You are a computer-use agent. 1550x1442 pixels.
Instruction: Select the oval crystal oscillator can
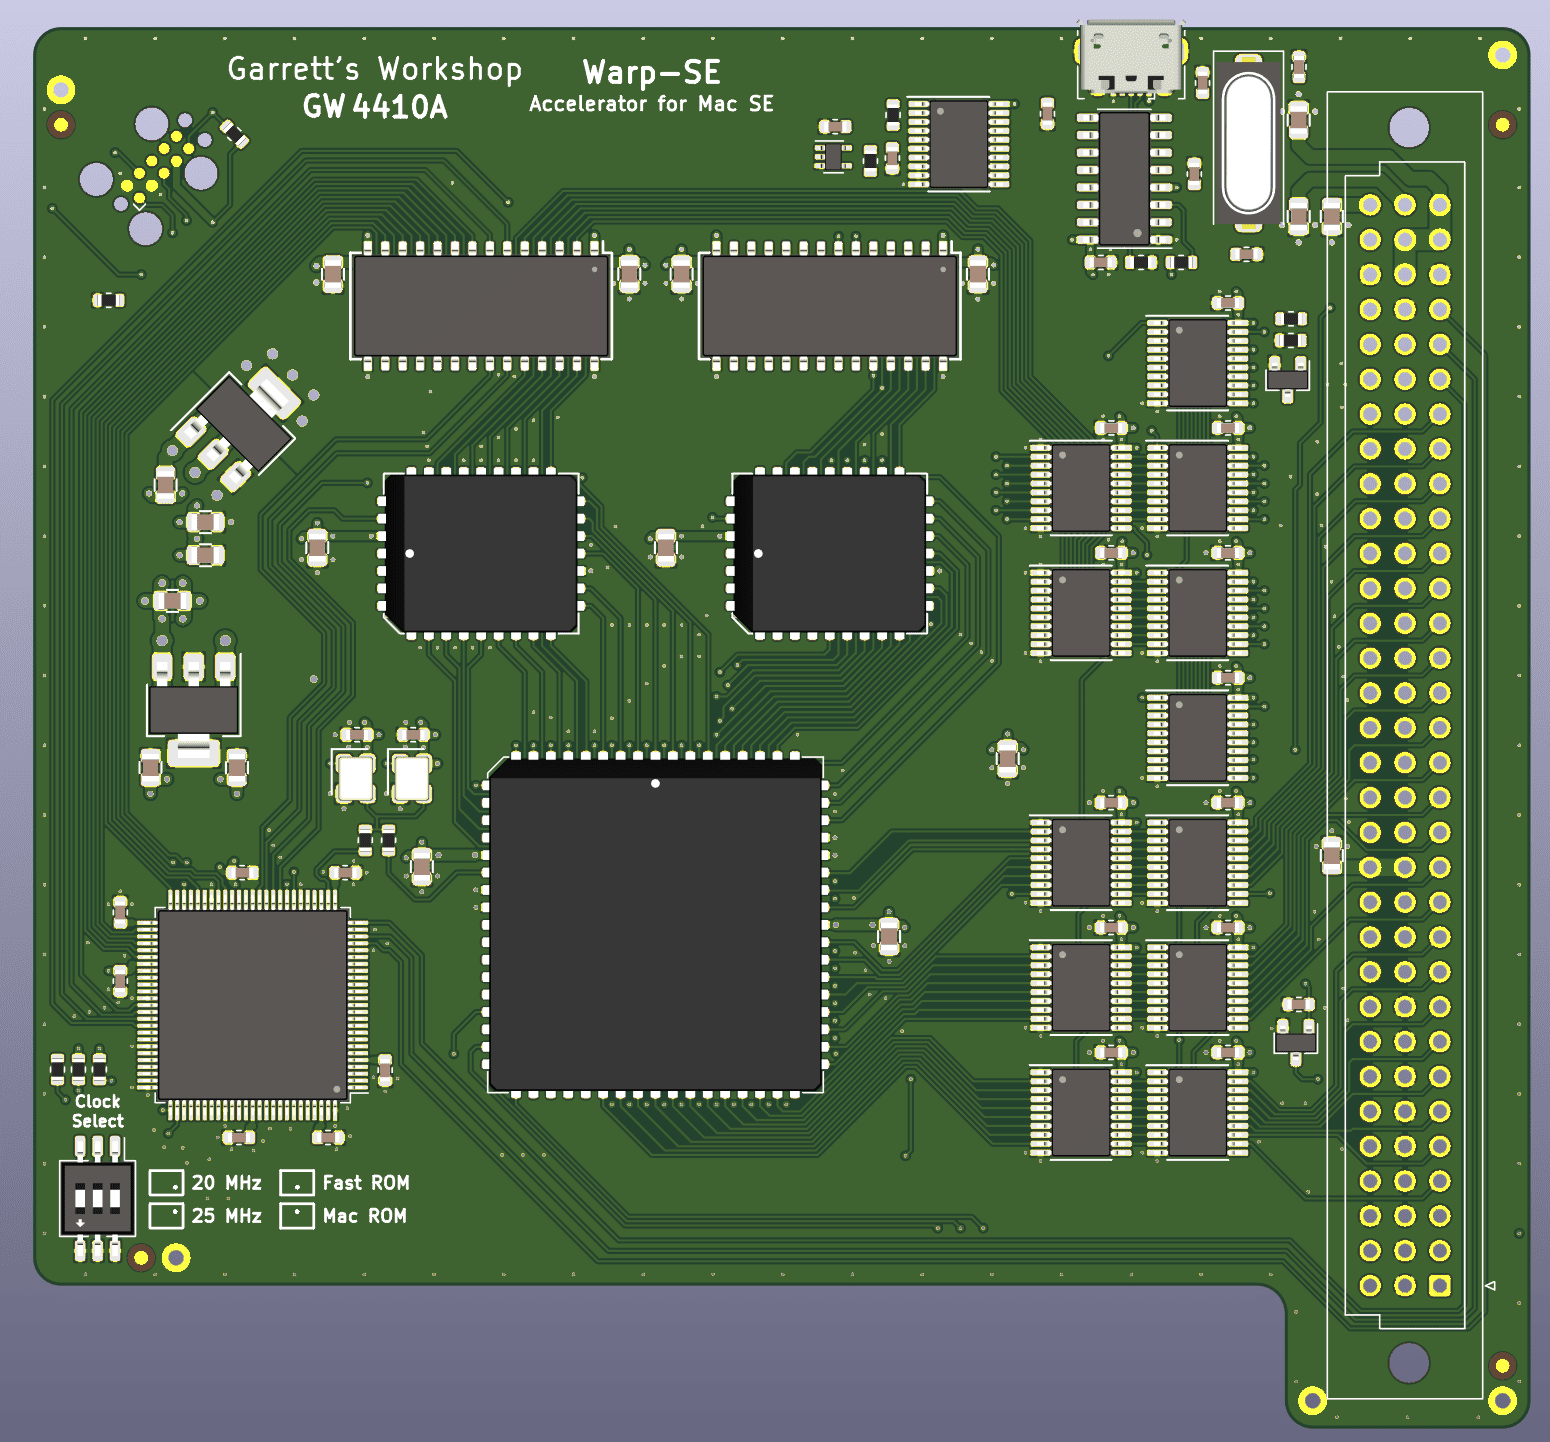[1249, 143]
